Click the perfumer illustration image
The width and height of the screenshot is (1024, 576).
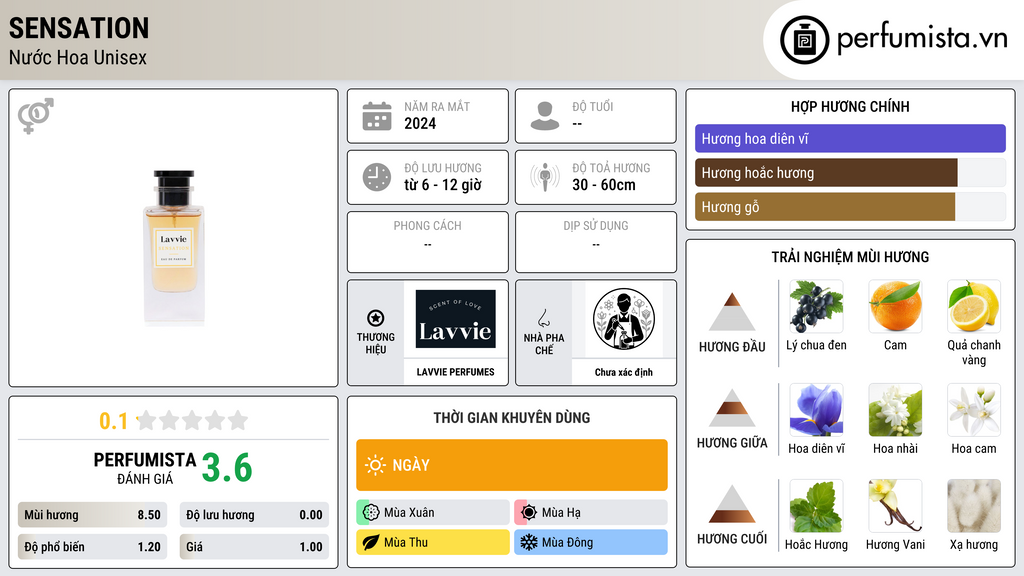[x=624, y=319]
